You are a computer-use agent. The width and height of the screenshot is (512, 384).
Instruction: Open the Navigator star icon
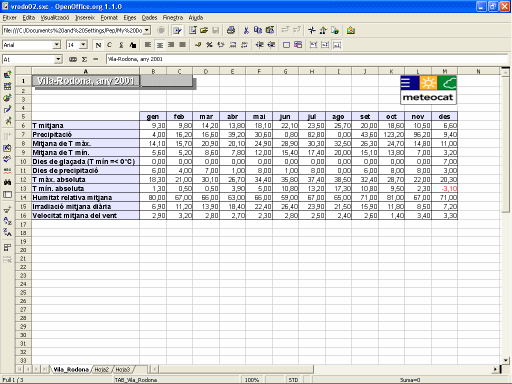(312, 30)
